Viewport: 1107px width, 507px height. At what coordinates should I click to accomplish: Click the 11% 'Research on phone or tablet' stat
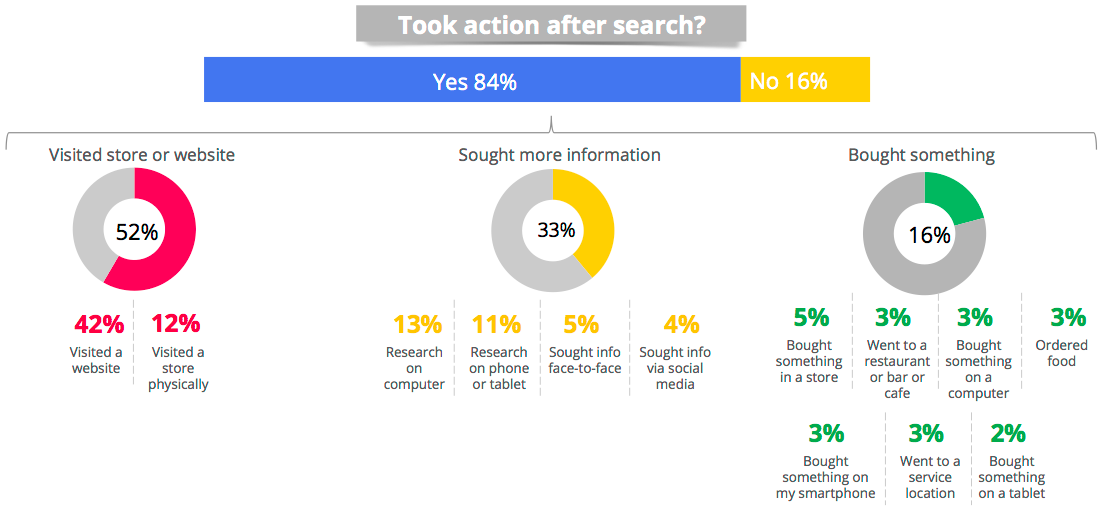click(x=498, y=352)
